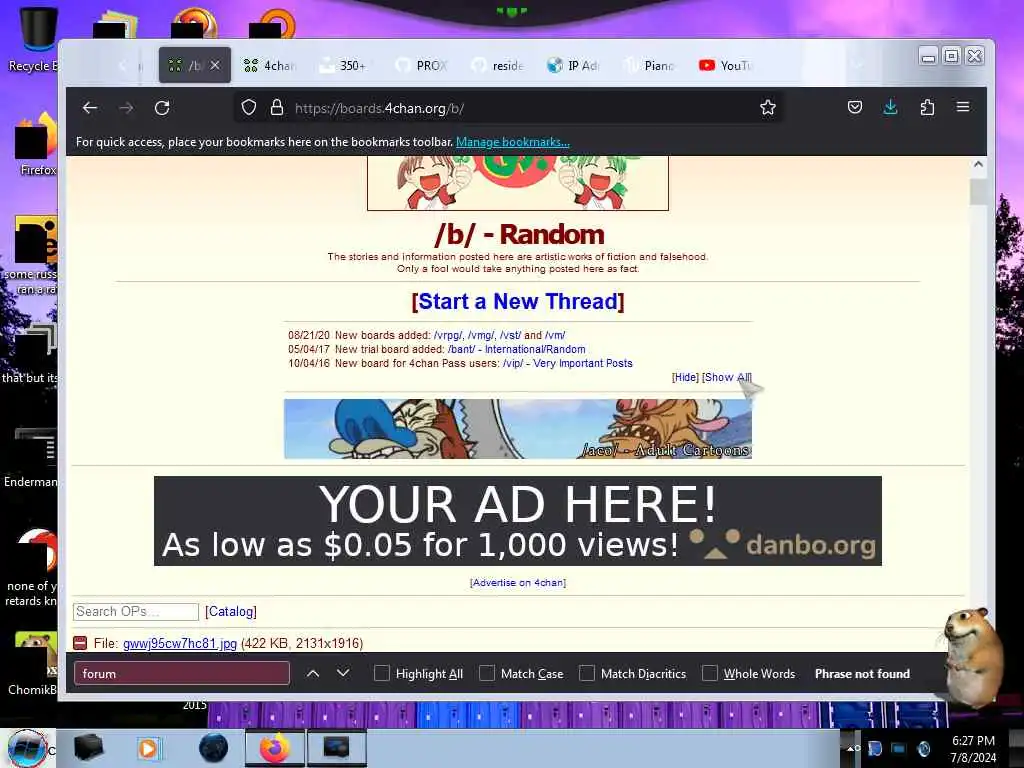Enable Highlight All checkbox
Viewport: 1024px width, 768px height.
tap(382, 673)
